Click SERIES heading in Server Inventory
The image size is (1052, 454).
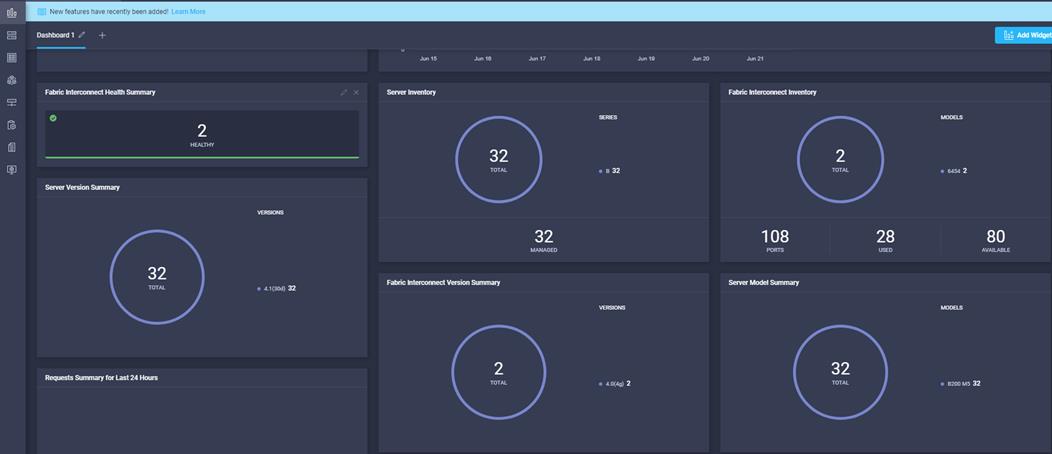point(608,117)
